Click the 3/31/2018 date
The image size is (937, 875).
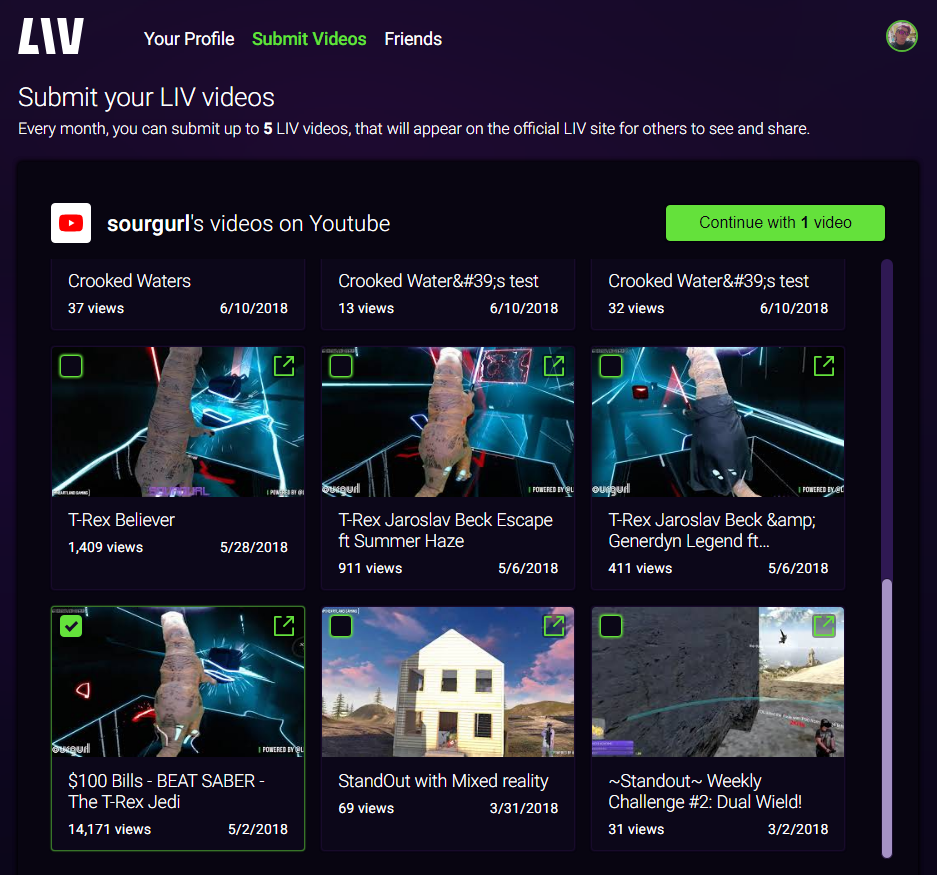click(523, 808)
